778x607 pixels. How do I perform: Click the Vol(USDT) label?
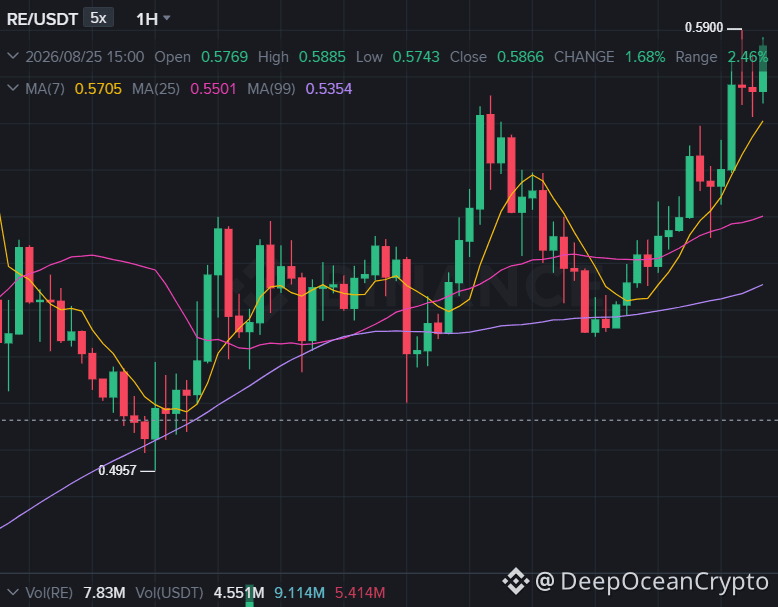169,593
